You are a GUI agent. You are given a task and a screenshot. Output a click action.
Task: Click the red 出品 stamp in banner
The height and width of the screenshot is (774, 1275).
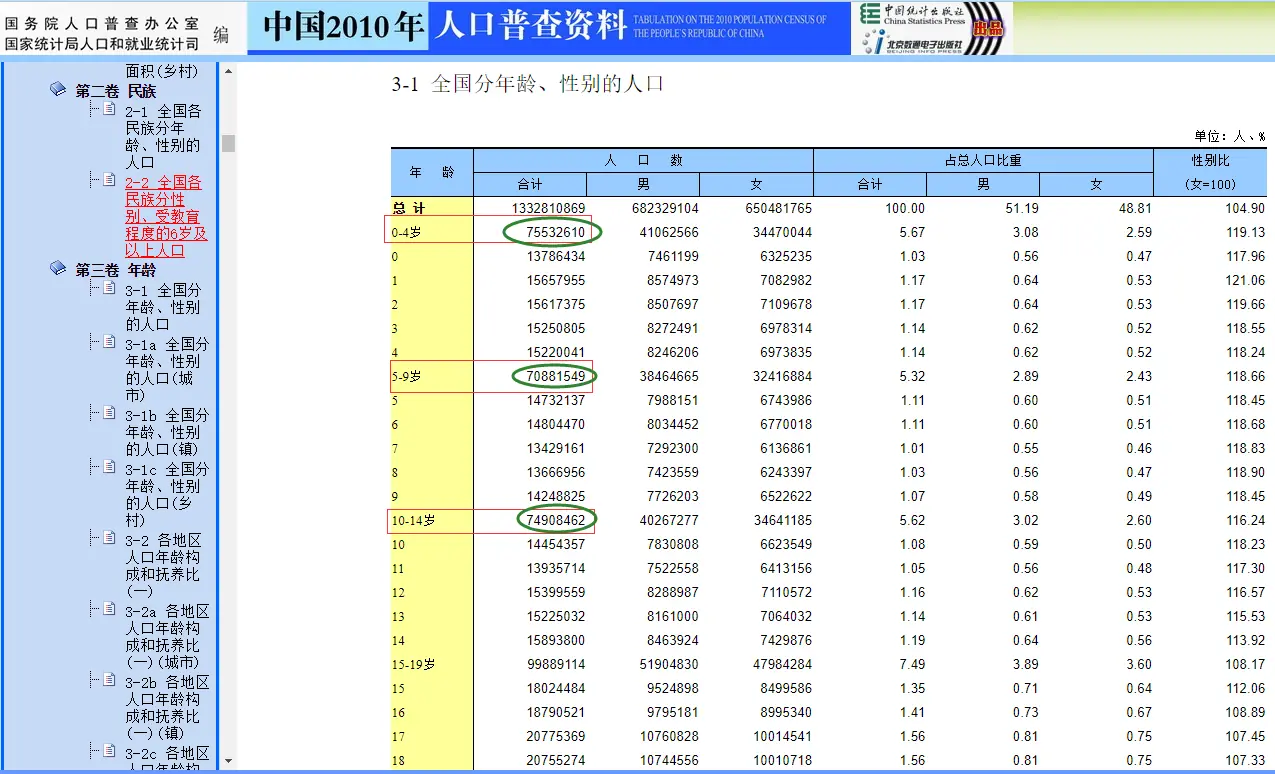[x=988, y=30]
